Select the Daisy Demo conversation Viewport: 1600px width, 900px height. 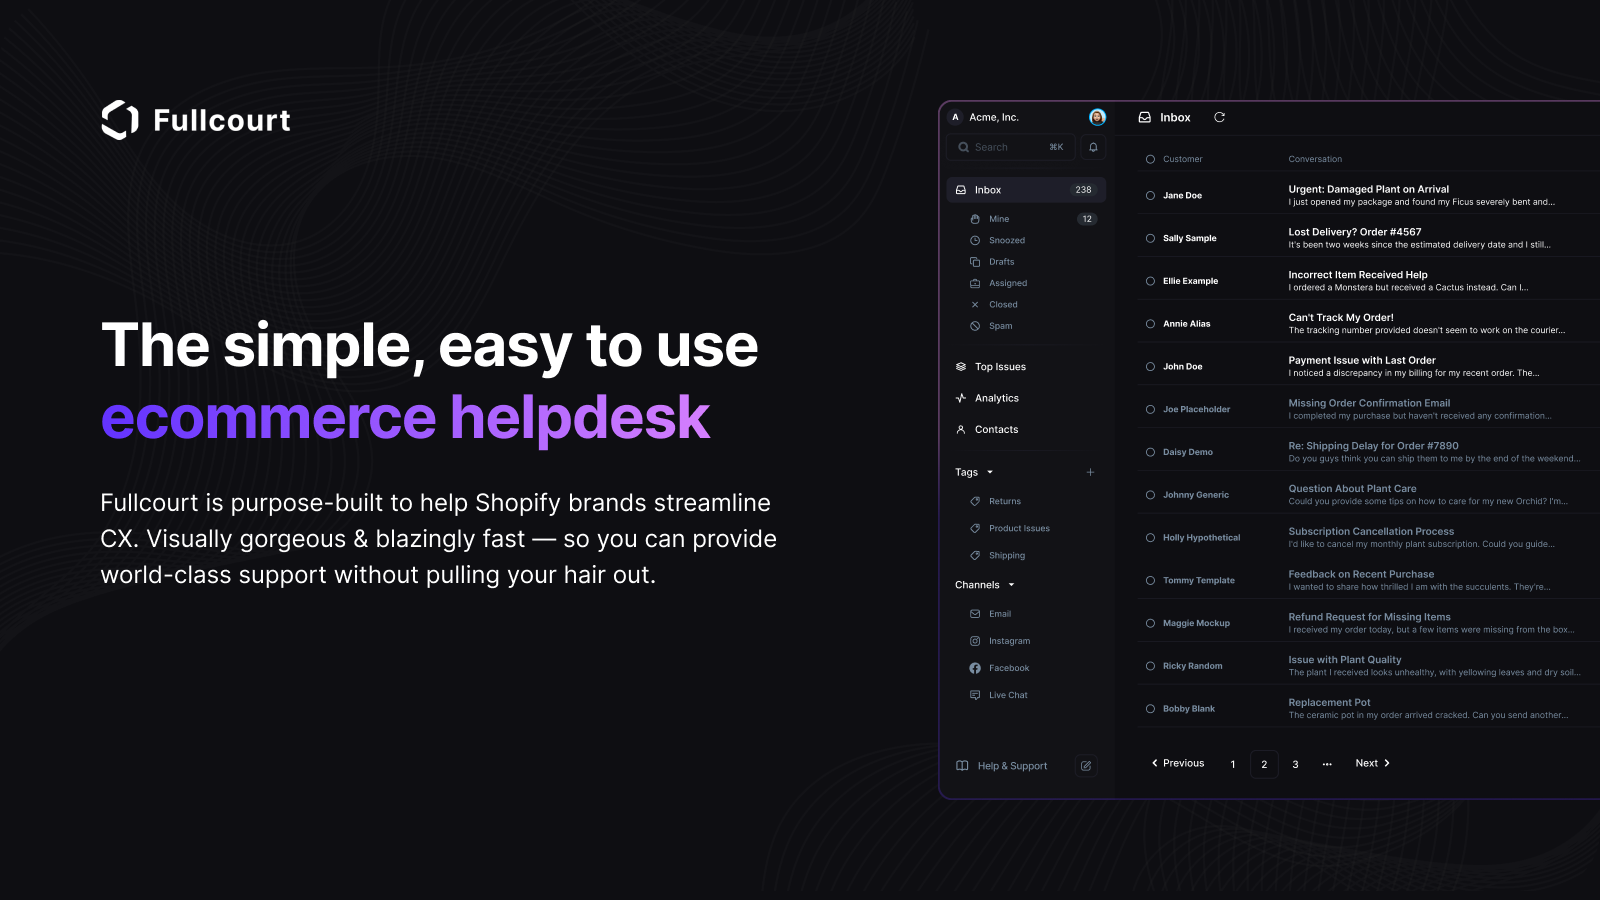(1150, 452)
